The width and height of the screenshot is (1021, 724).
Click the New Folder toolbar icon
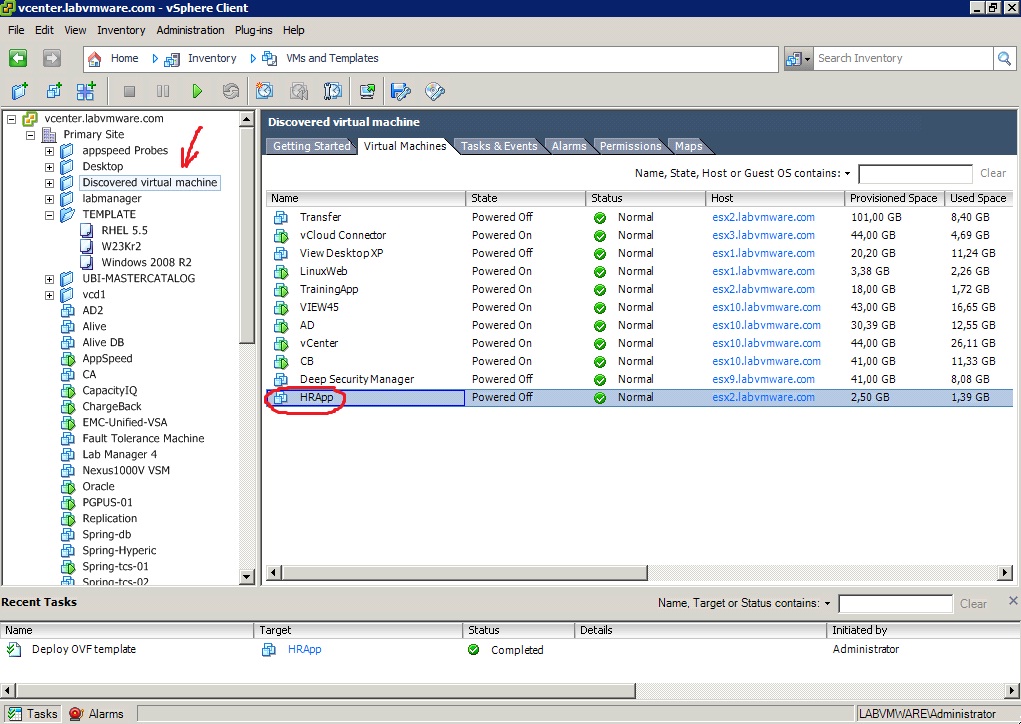(x=20, y=91)
